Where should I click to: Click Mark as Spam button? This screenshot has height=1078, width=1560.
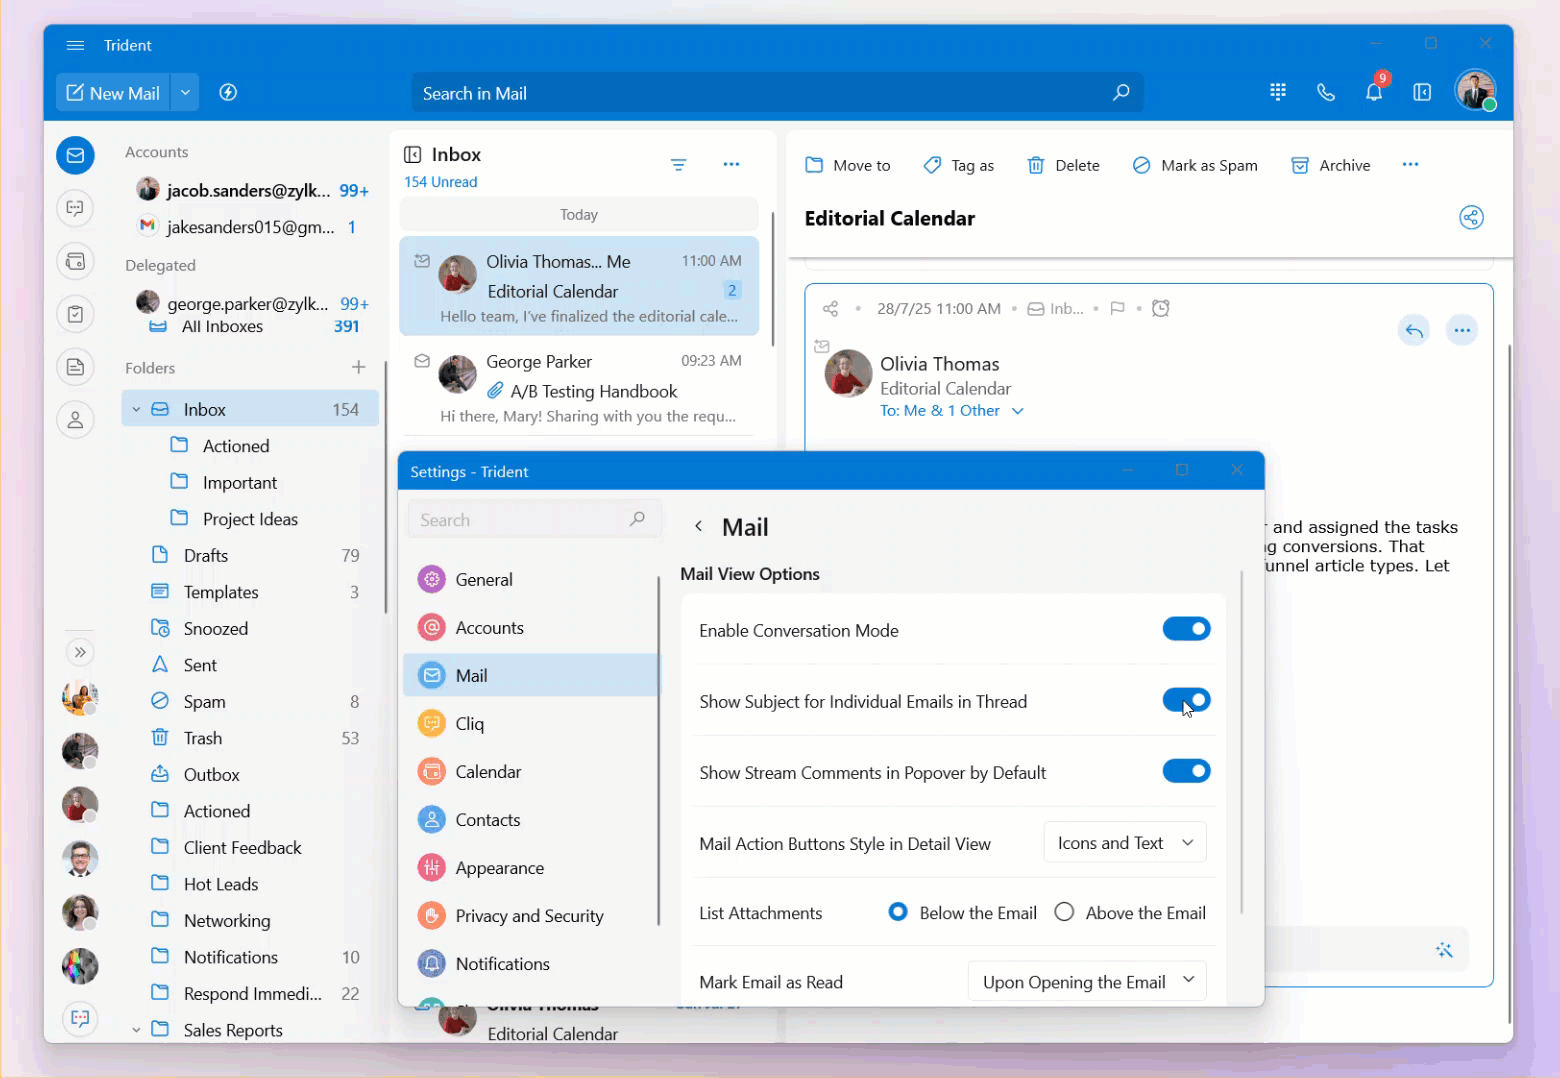point(1195,165)
